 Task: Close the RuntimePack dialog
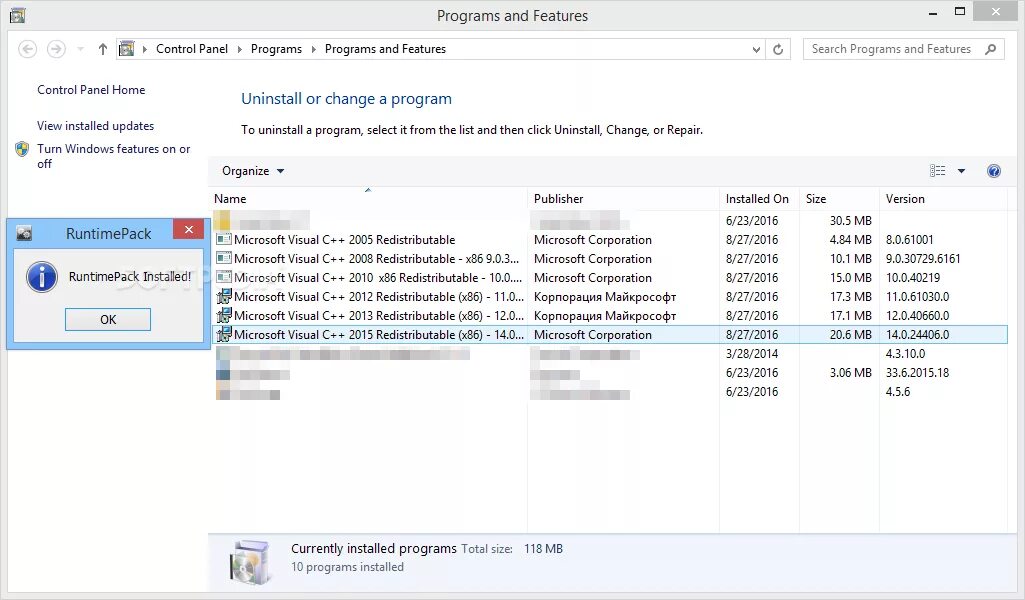coord(188,229)
